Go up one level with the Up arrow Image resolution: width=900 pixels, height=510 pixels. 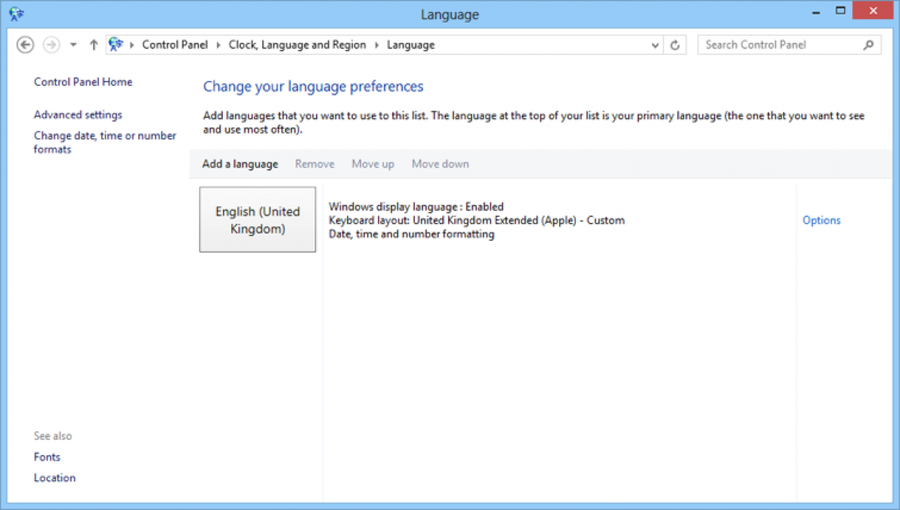point(94,45)
